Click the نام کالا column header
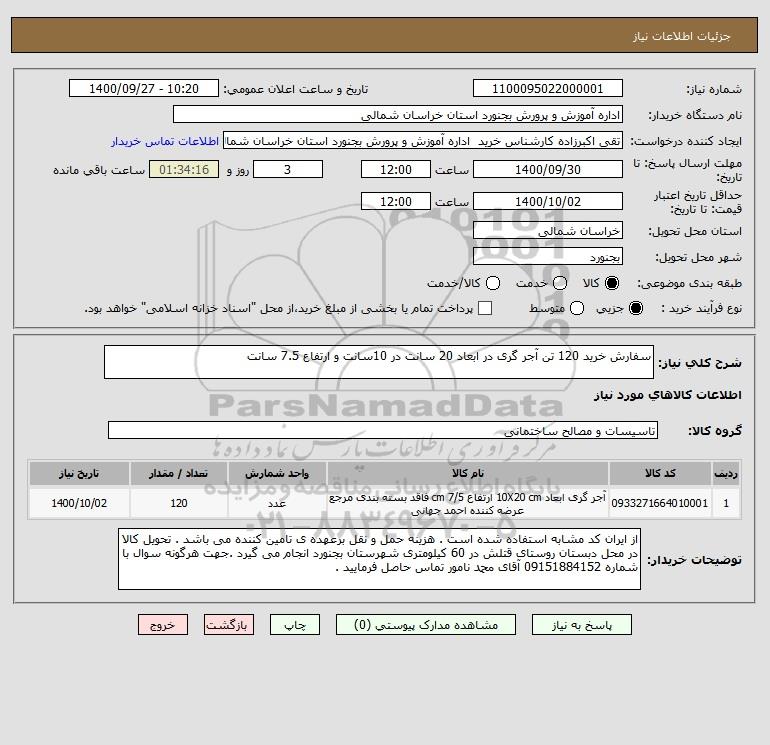 (468, 473)
